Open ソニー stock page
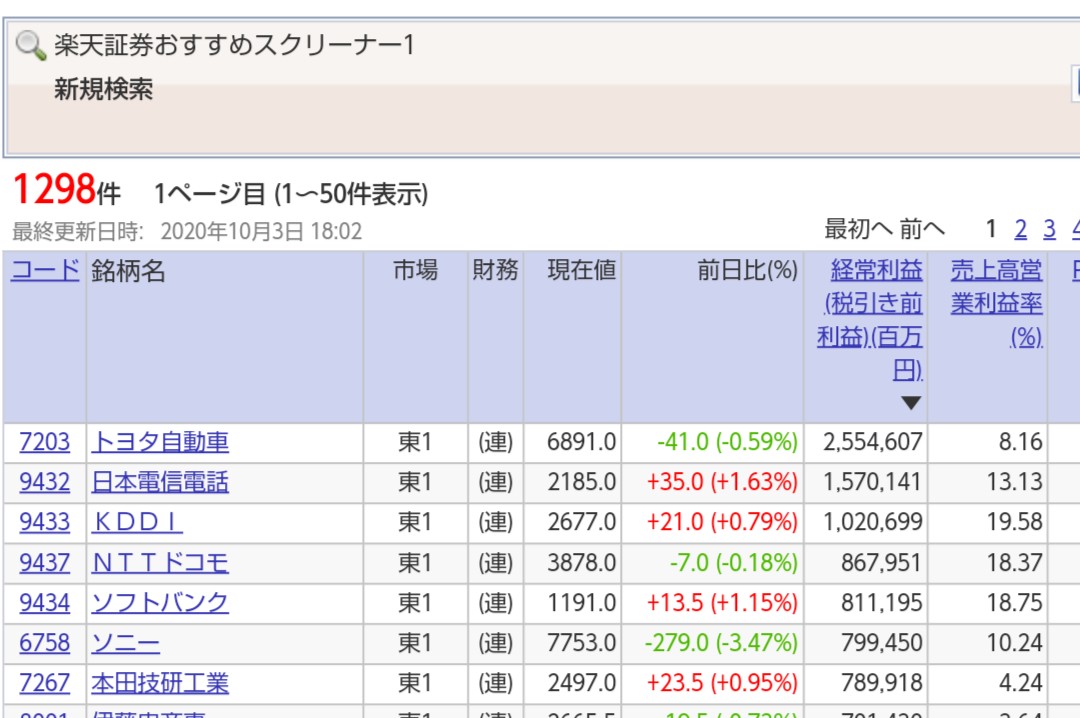The height and width of the screenshot is (718, 1080). pos(125,642)
